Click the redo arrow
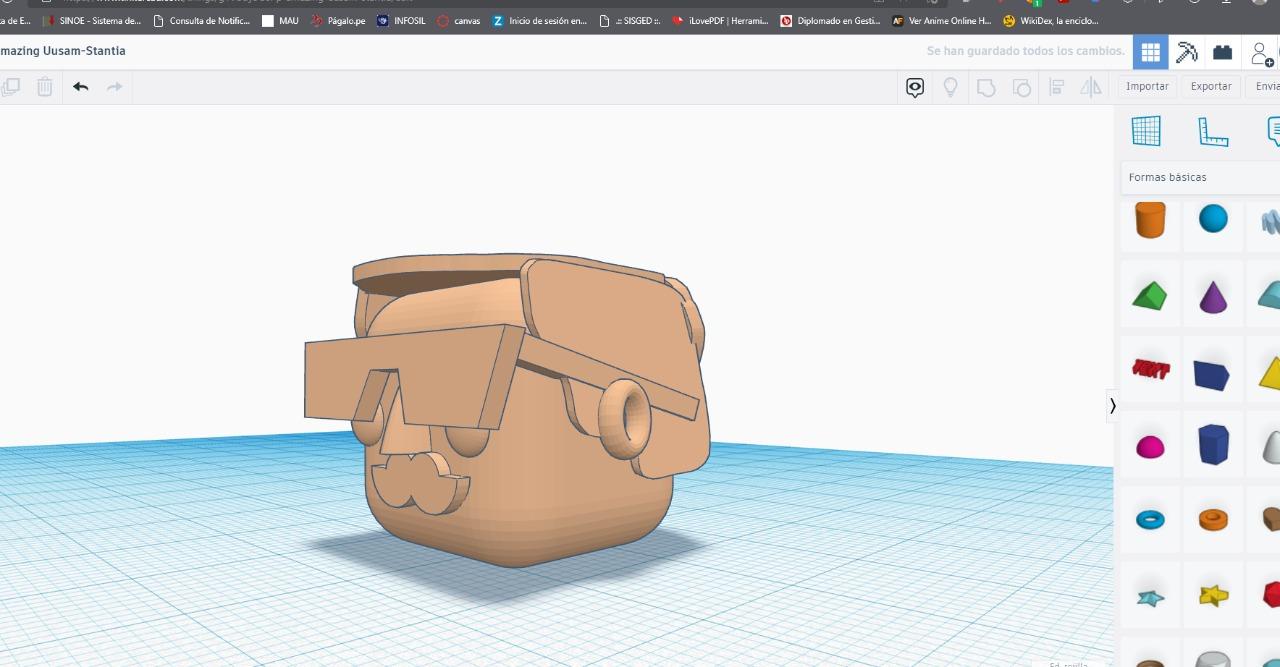 tap(114, 87)
